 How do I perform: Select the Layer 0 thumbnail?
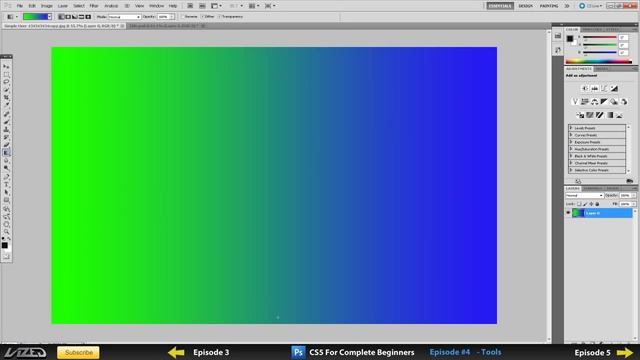(578, 213)
